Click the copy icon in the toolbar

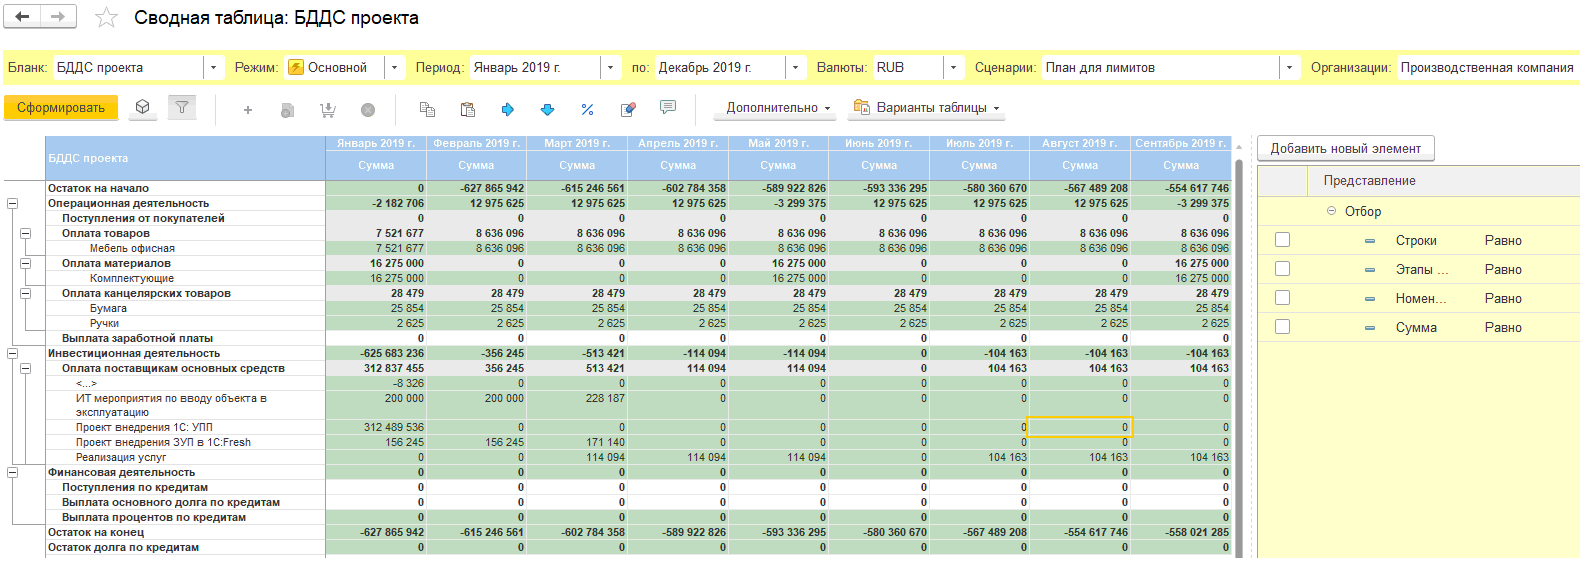(427, 109)
